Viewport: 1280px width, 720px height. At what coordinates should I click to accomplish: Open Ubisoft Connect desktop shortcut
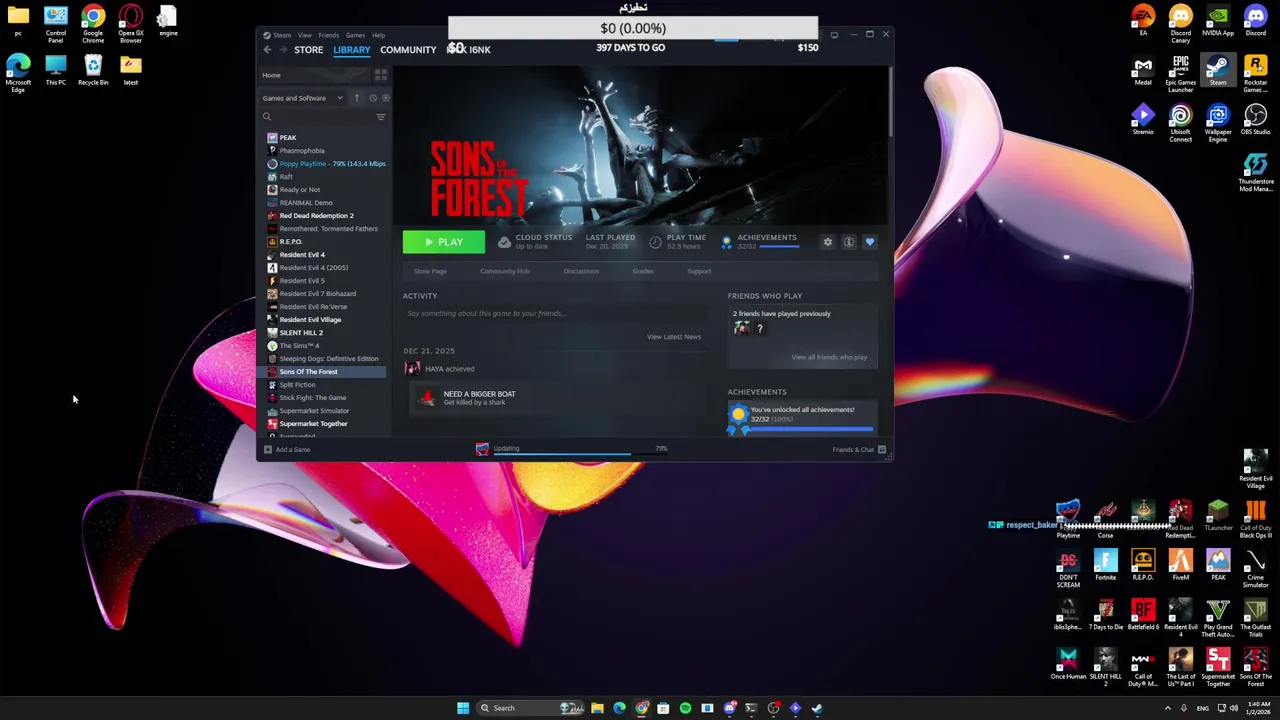1180,122
